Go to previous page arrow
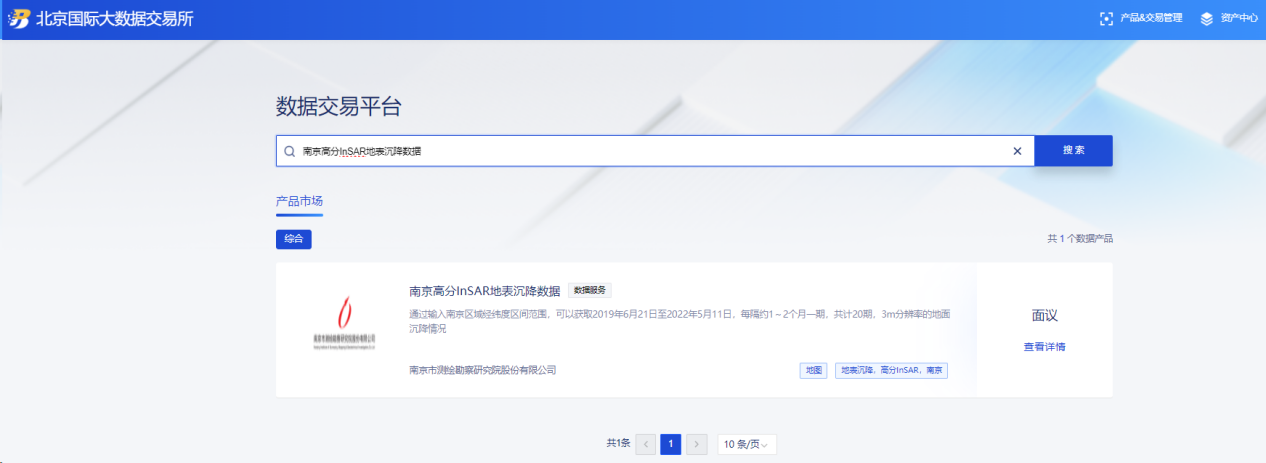 click(x=646, y=443)
